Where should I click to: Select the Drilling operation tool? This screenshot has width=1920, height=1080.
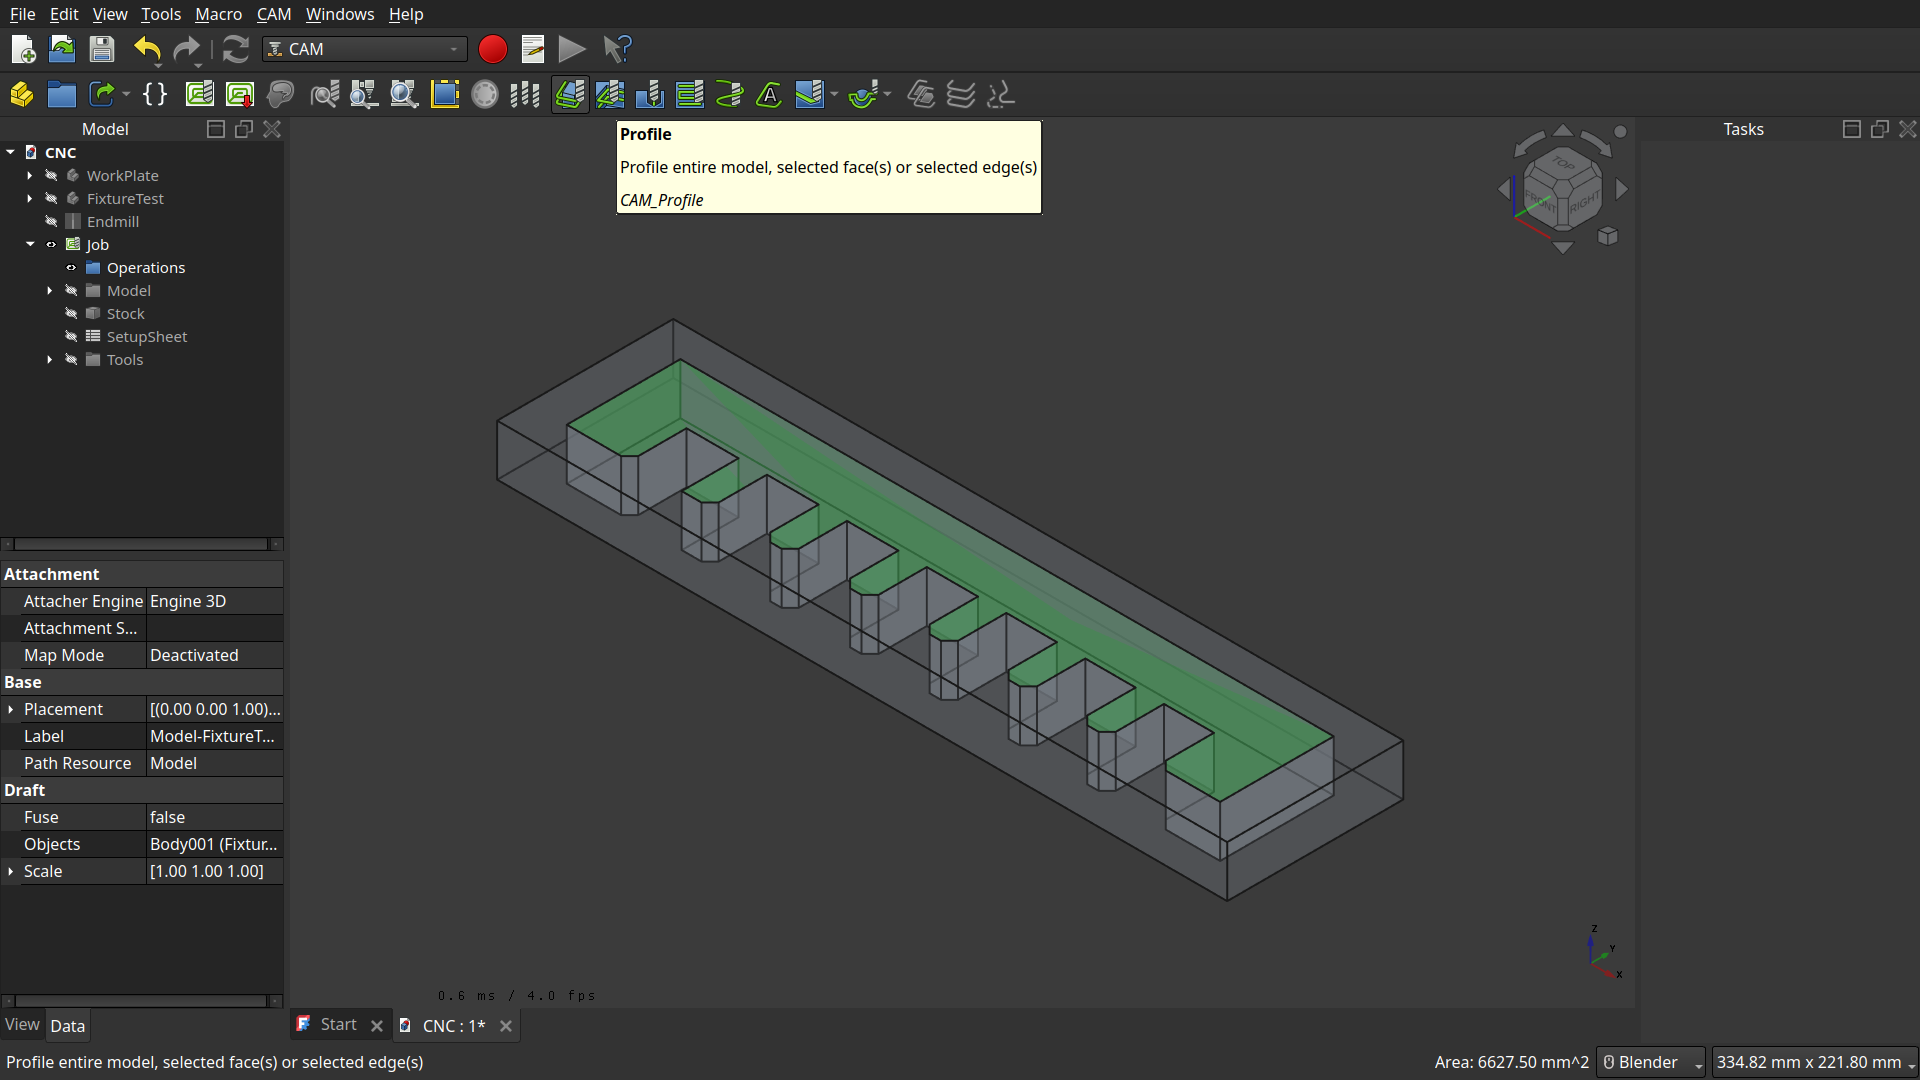click(650, 95)
